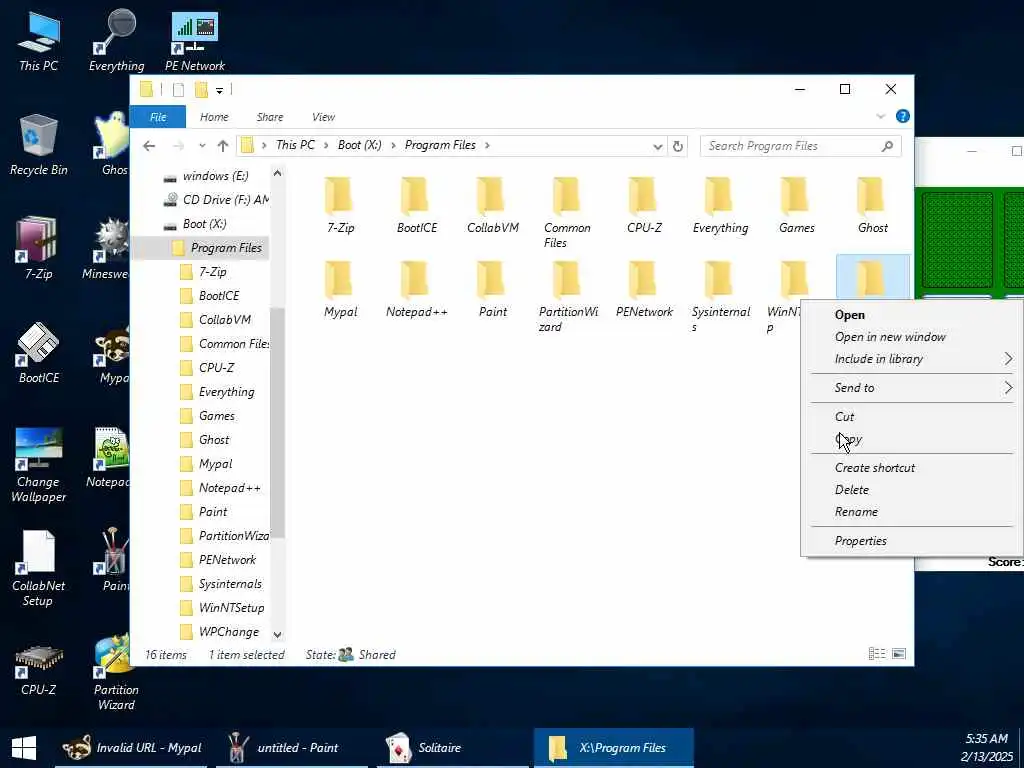Choose Open in new window
The image size is (1024, 768).
click(x=912, y=336)
